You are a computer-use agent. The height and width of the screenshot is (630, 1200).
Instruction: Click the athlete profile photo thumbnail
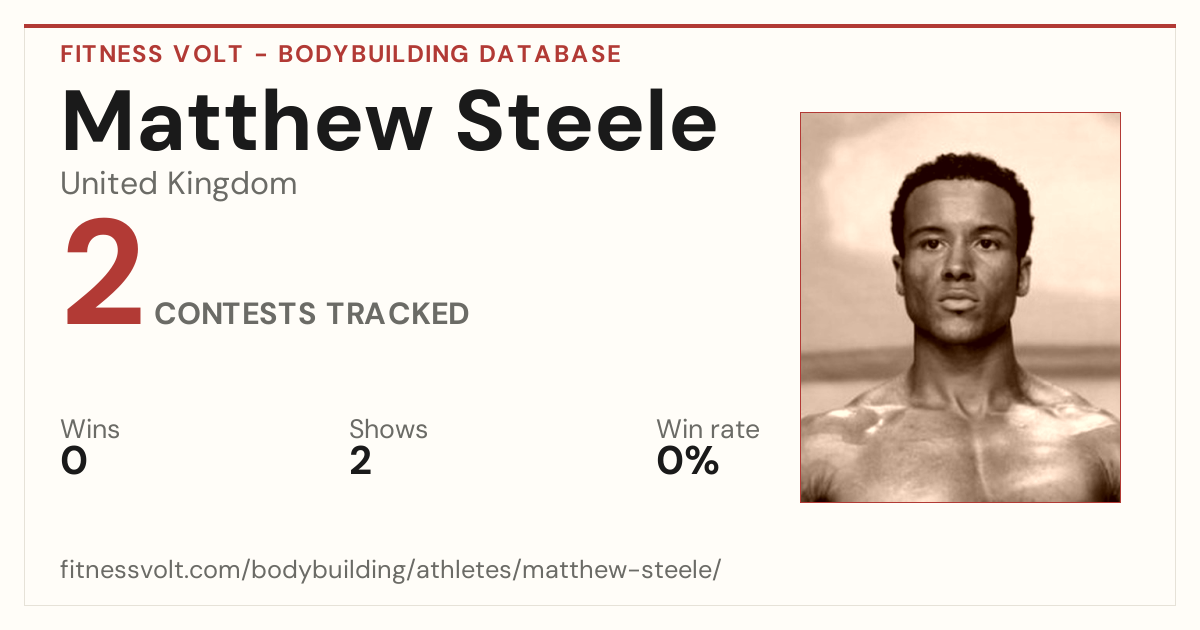960,307
